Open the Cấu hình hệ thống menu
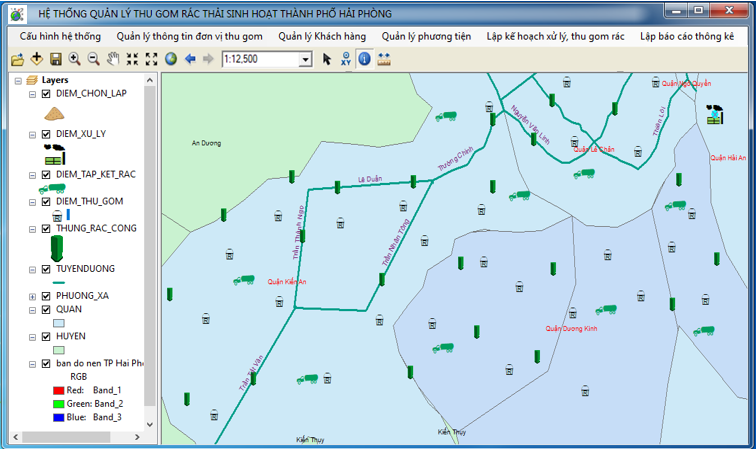 [x=61, y=36]
